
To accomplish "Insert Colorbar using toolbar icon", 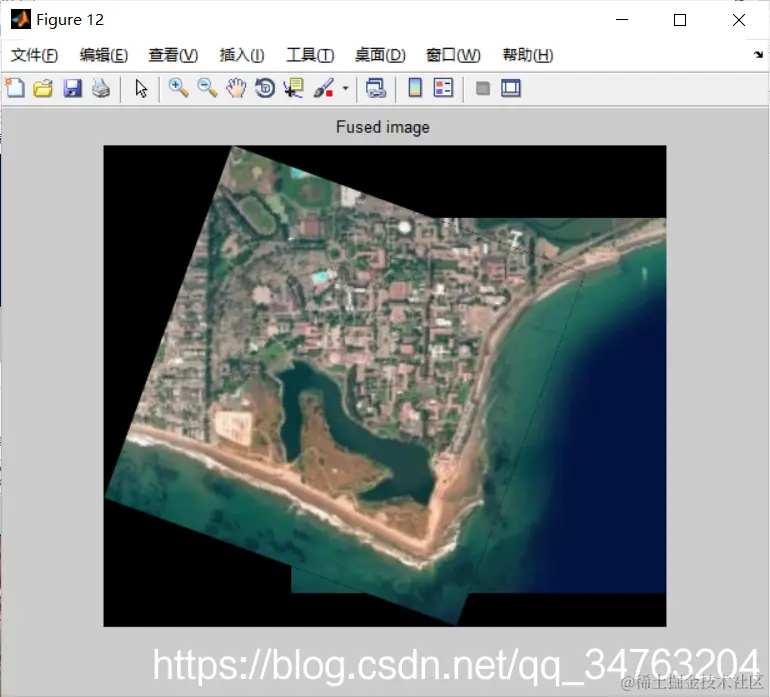I will pos(415,88).
